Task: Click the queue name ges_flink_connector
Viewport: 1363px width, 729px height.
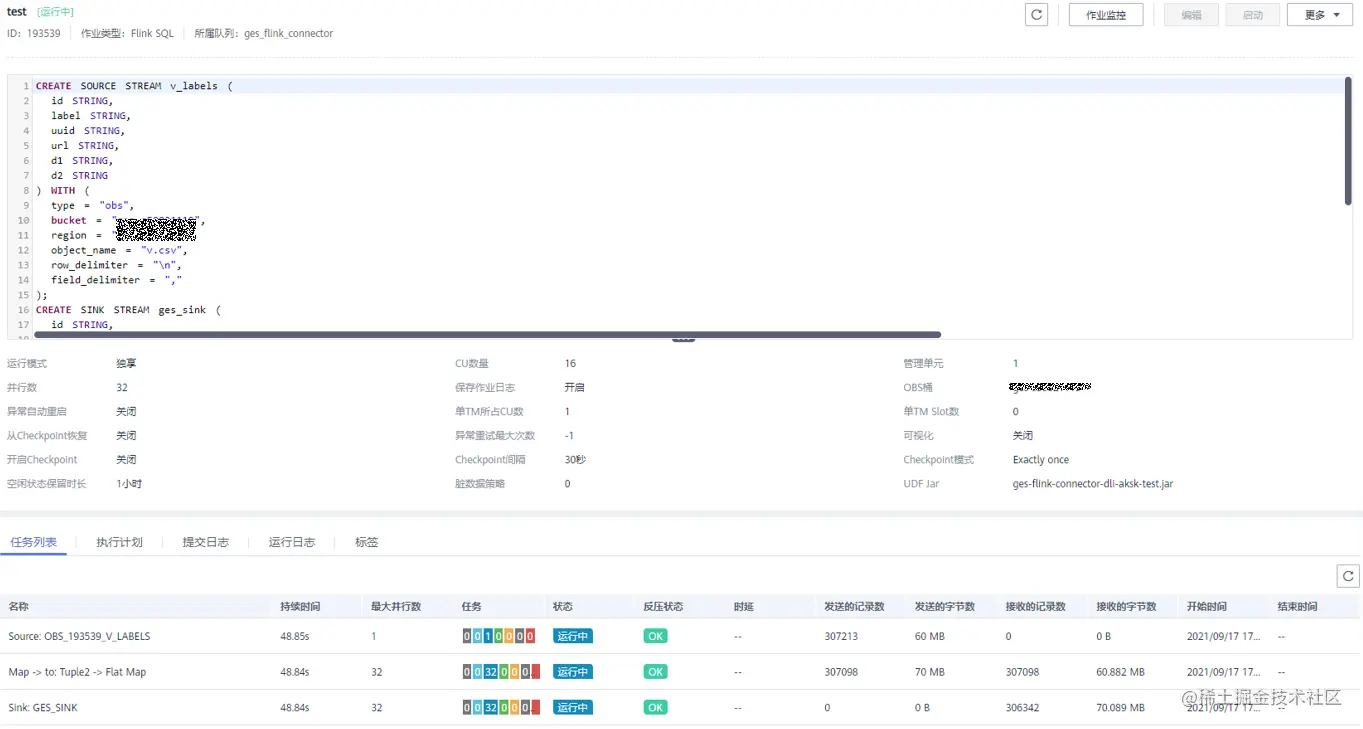Action: click(289, 33)
